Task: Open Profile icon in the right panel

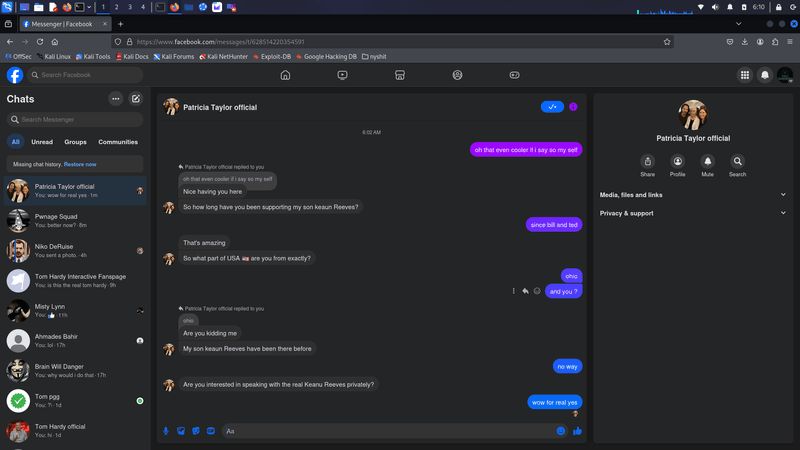Action: [x=678, y=162]
